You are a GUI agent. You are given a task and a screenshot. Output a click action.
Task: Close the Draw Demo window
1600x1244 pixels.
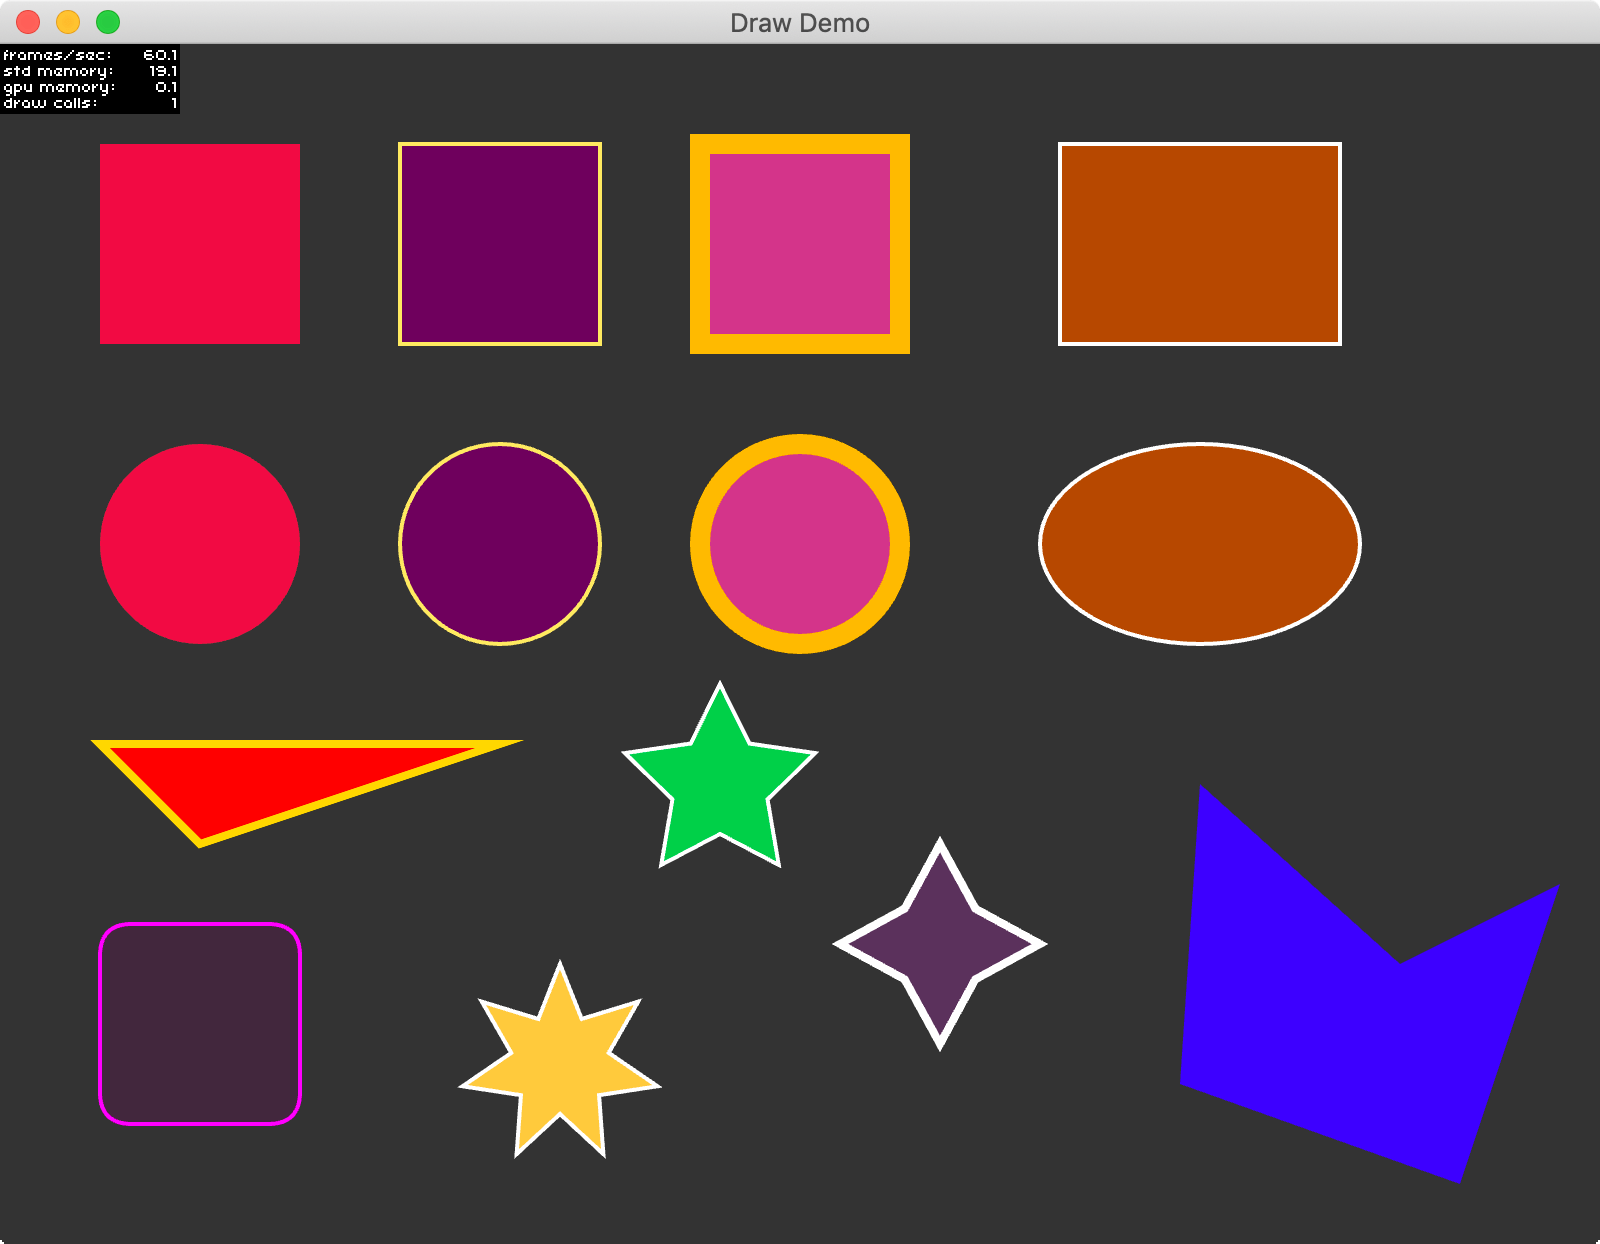coord(28,22)
